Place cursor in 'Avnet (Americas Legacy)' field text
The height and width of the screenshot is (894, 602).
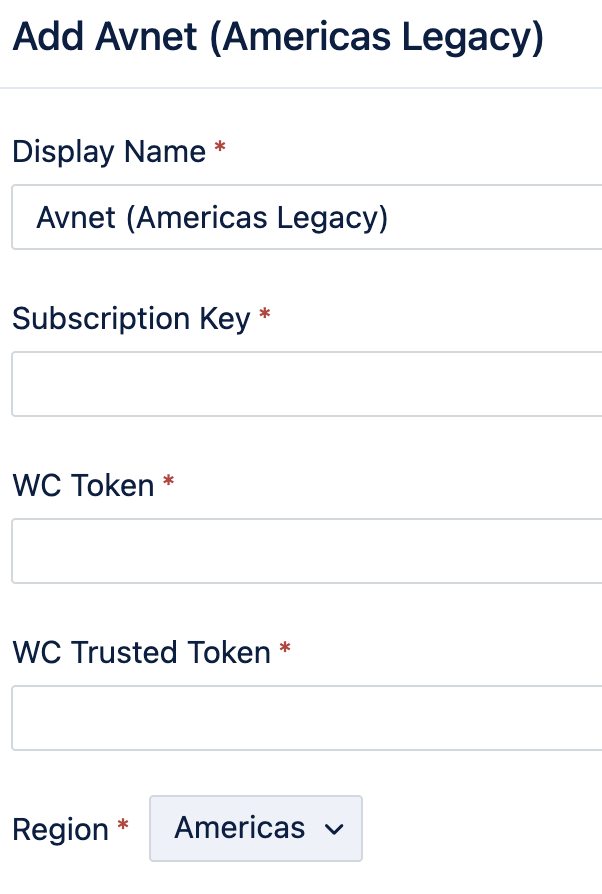point(212,217)
